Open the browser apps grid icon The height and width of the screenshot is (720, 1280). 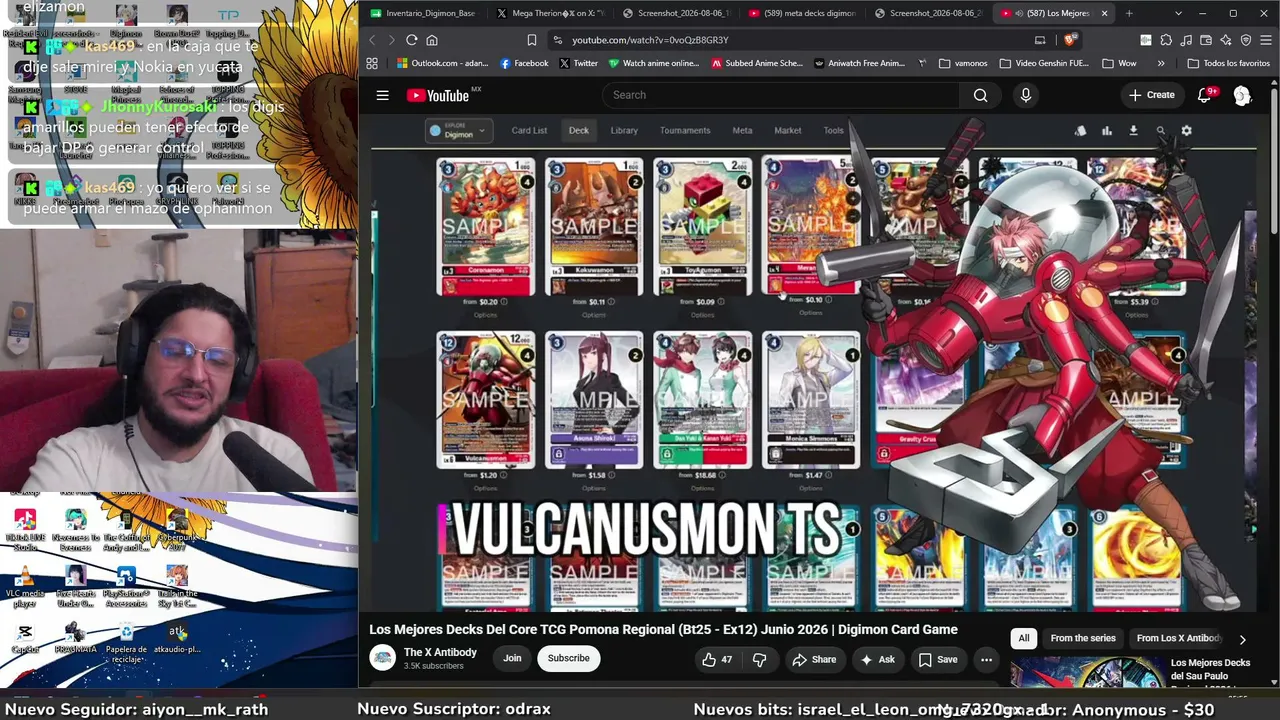click(372, 63)
